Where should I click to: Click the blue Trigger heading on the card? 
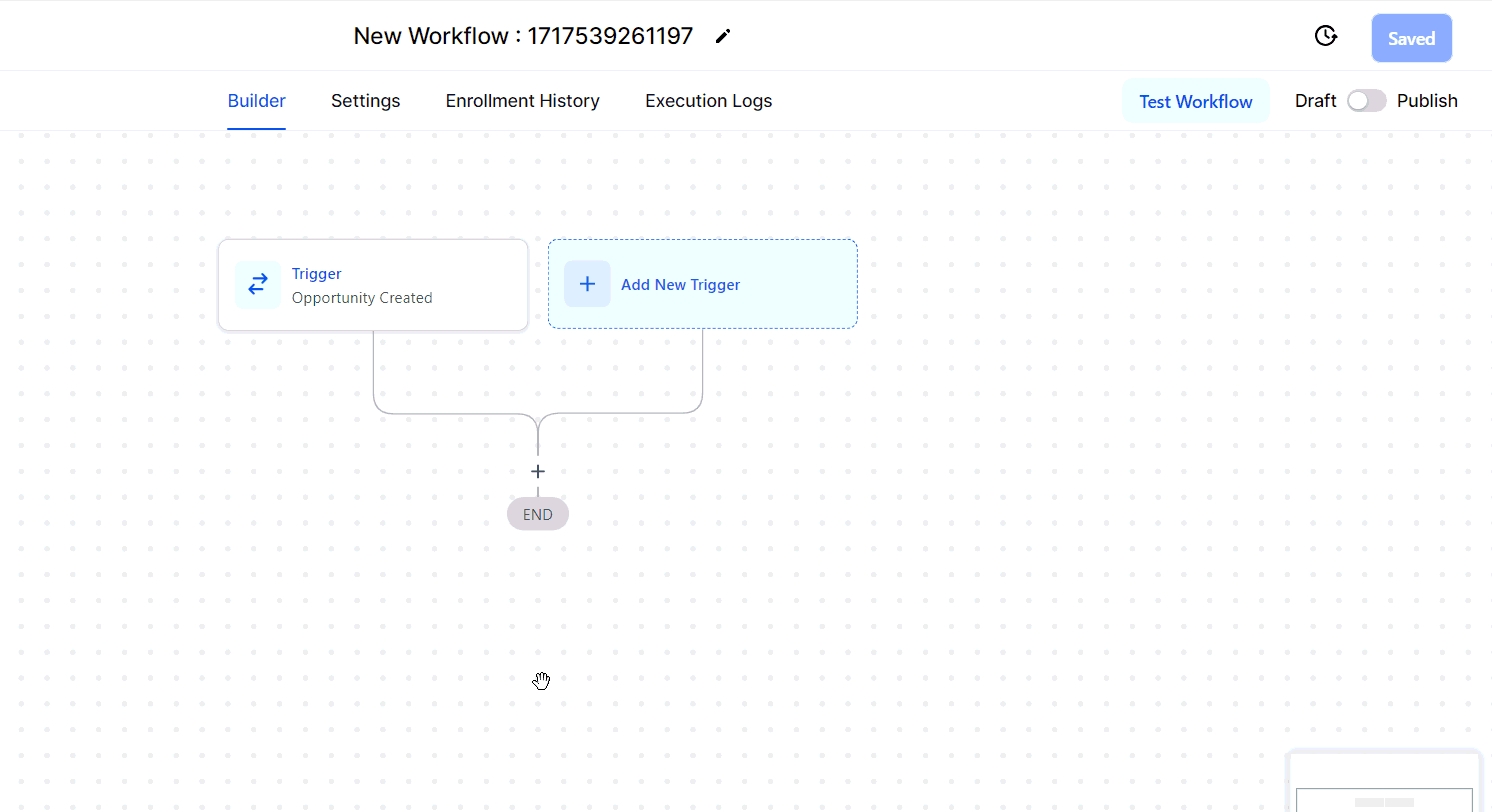316,274
